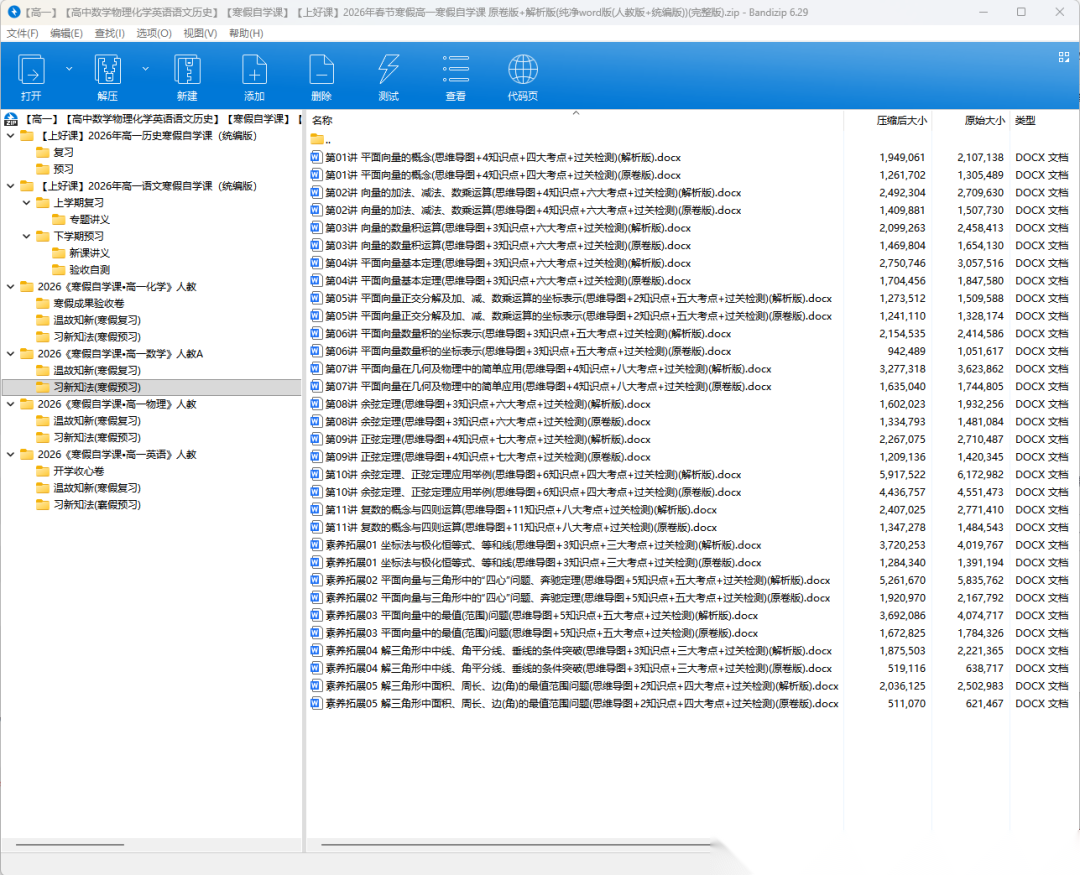1080x875 pixels.
Task: Open the dropdown arrow next to 打开
Action: (x=69, y=69)
